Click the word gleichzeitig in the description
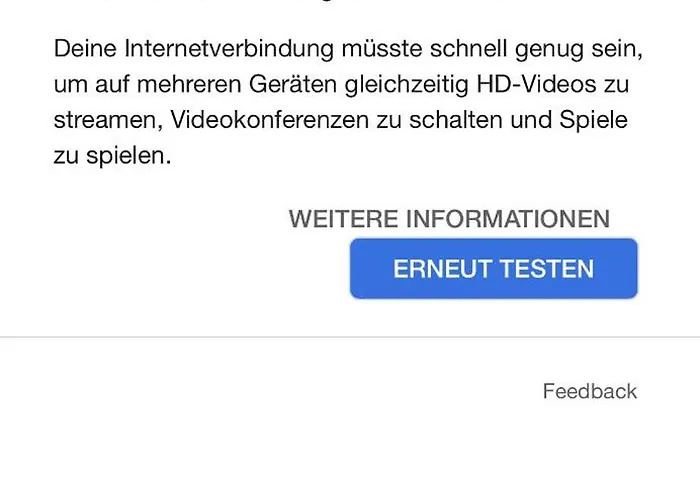The height and width of the screenshot is (500, 700). tap(406, 85)
